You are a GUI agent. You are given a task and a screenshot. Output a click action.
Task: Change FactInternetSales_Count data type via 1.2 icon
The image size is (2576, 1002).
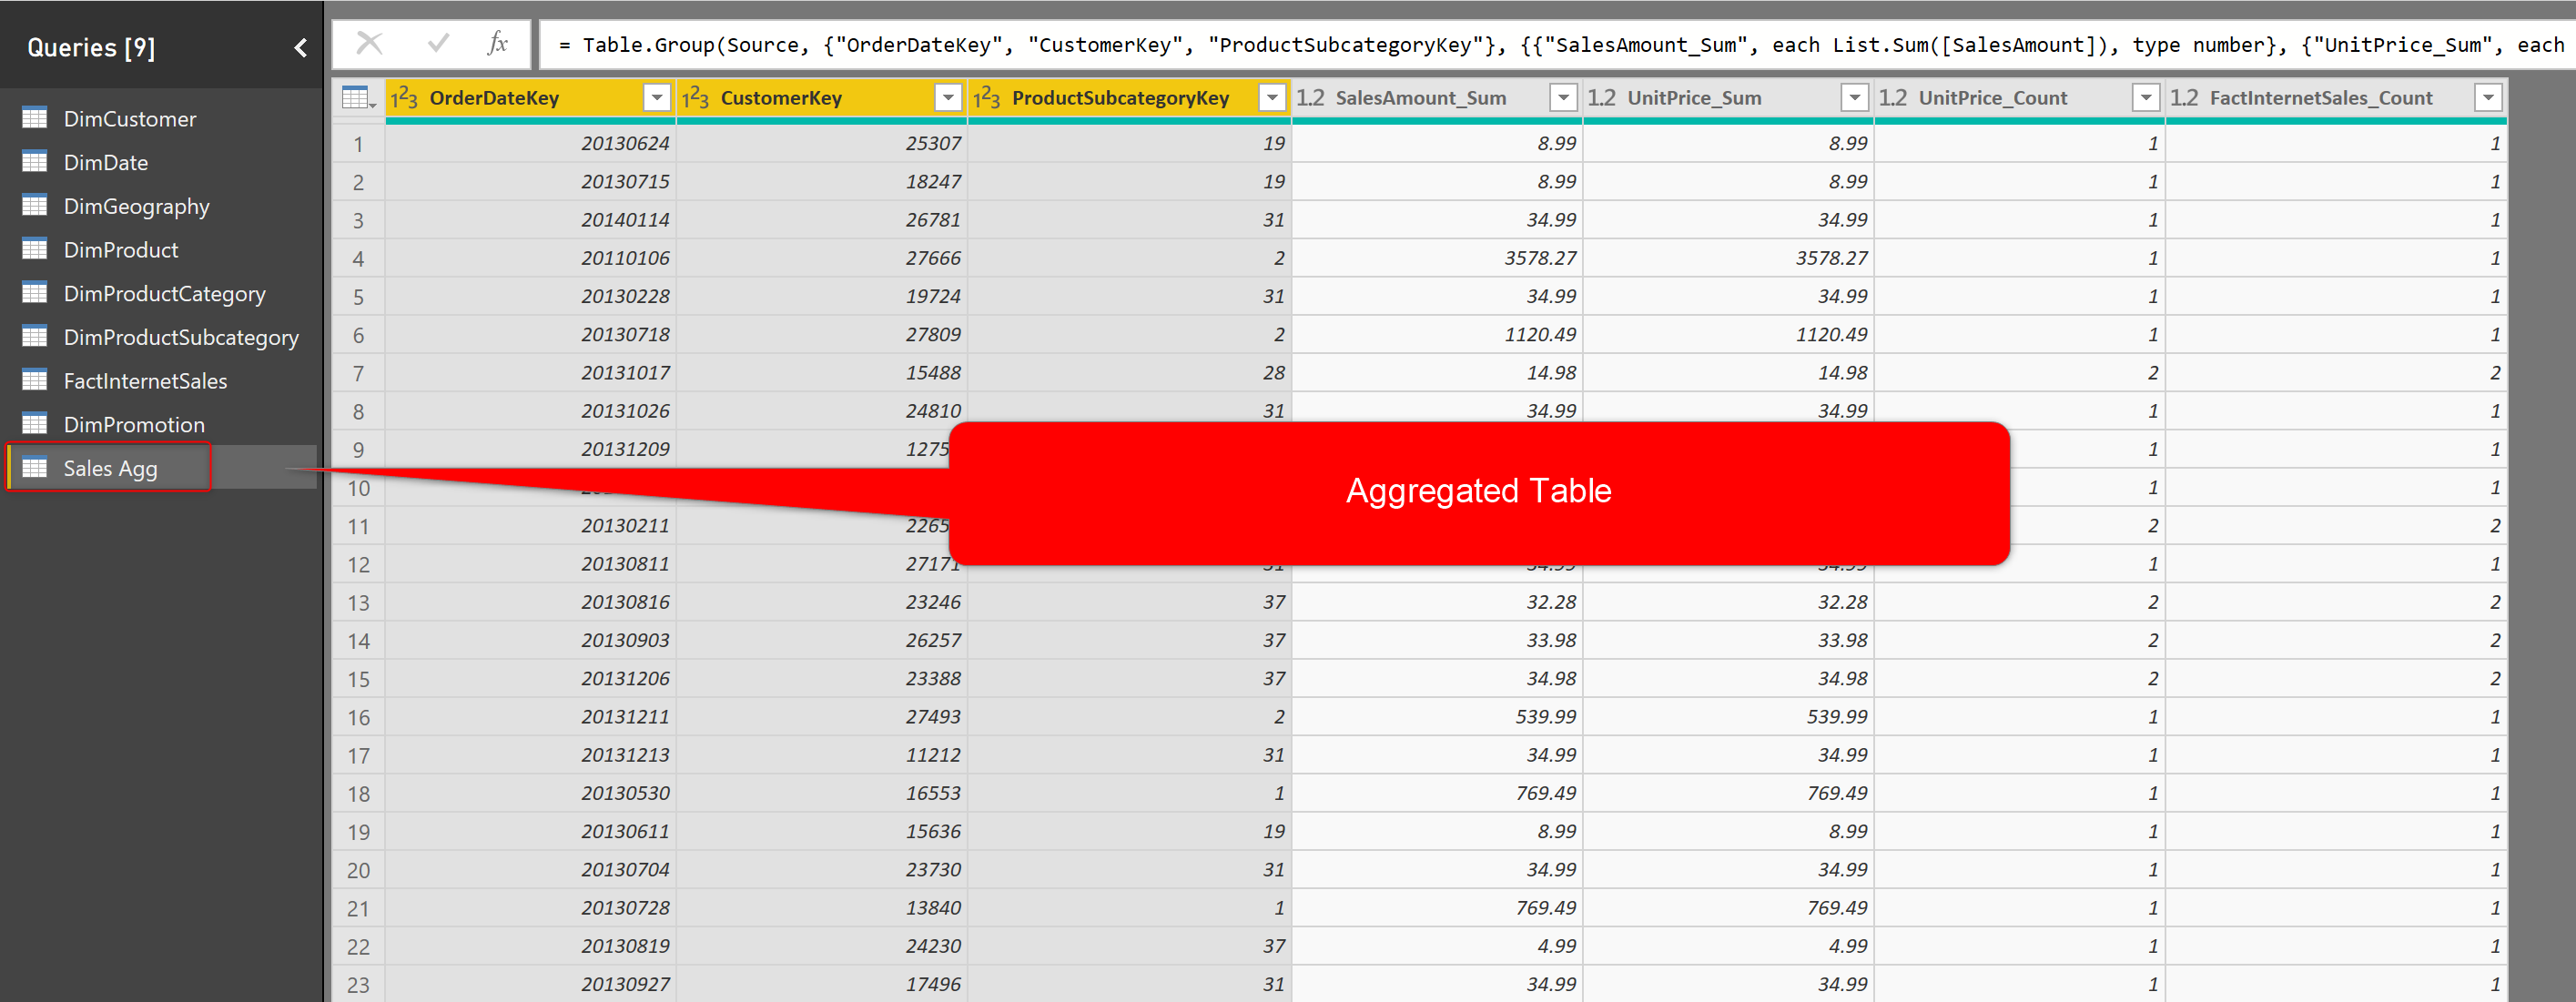[2184, 98]
